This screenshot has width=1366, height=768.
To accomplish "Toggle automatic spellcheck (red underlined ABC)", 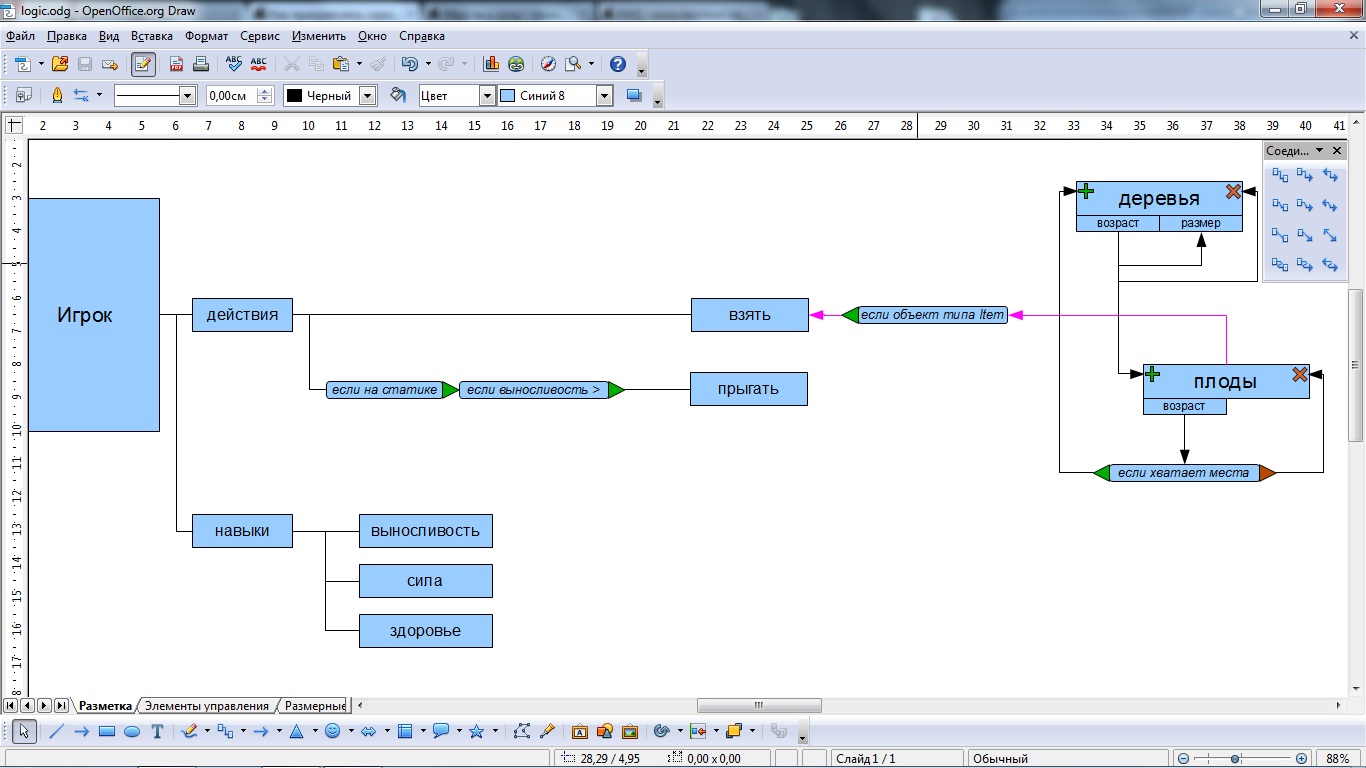I will [x=259, y=64].
